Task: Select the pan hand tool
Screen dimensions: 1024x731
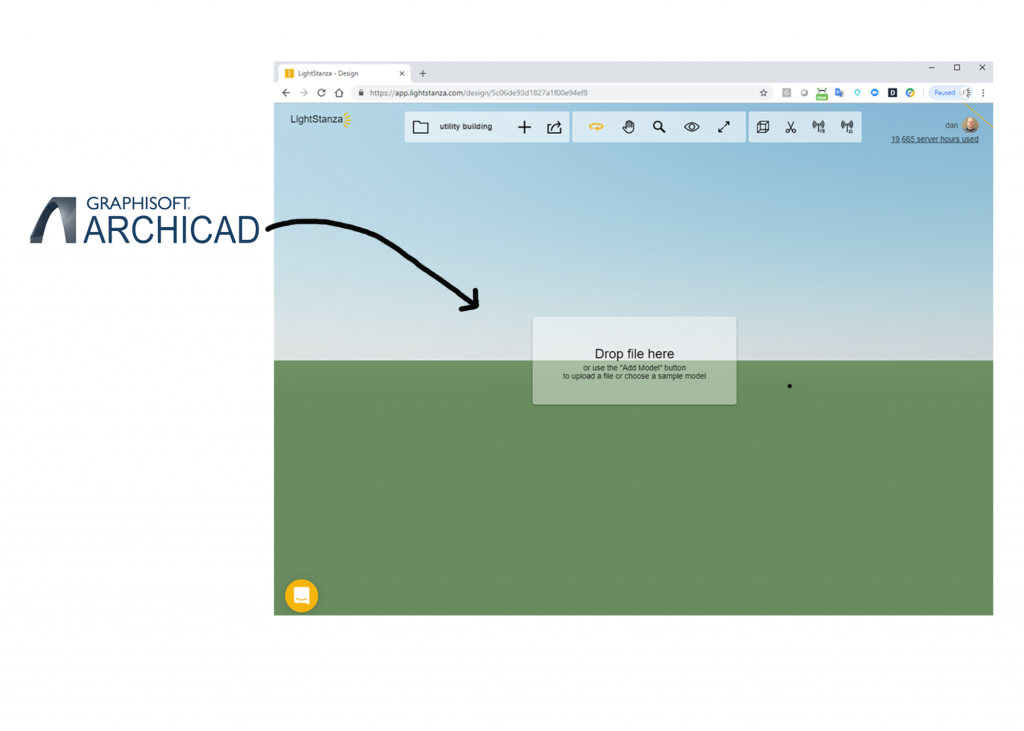Action: [x=628, y=127]
